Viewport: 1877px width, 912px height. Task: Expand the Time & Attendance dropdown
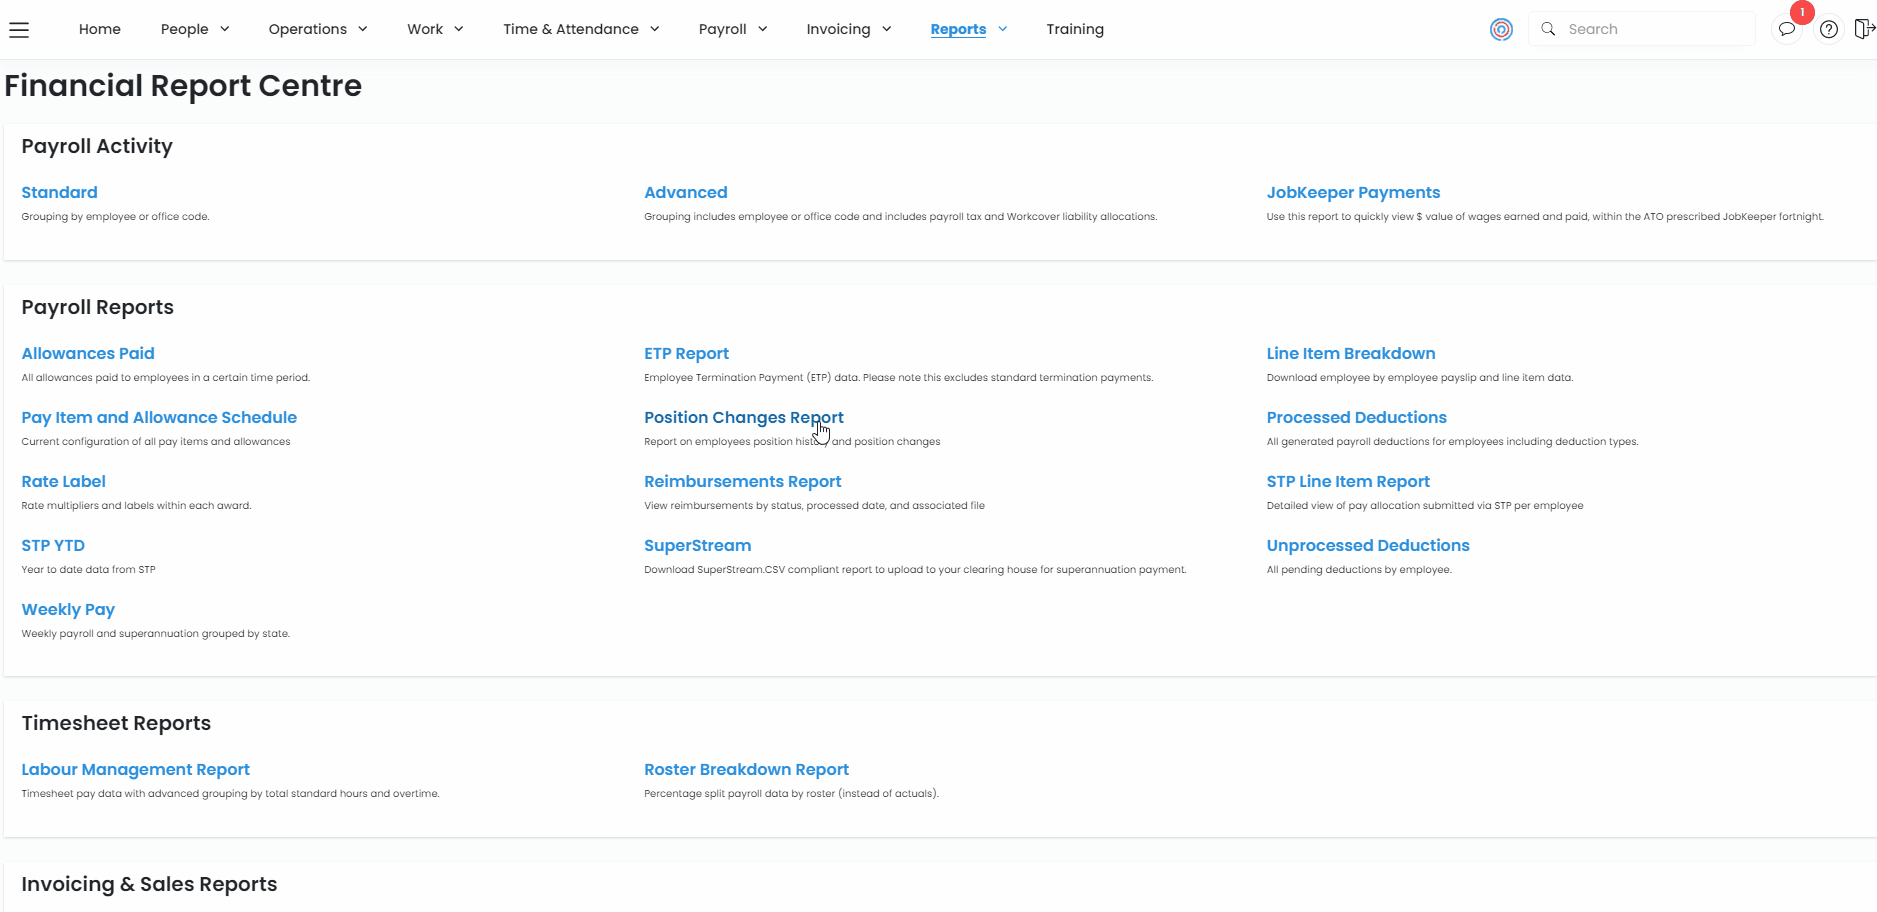point(581,29)
